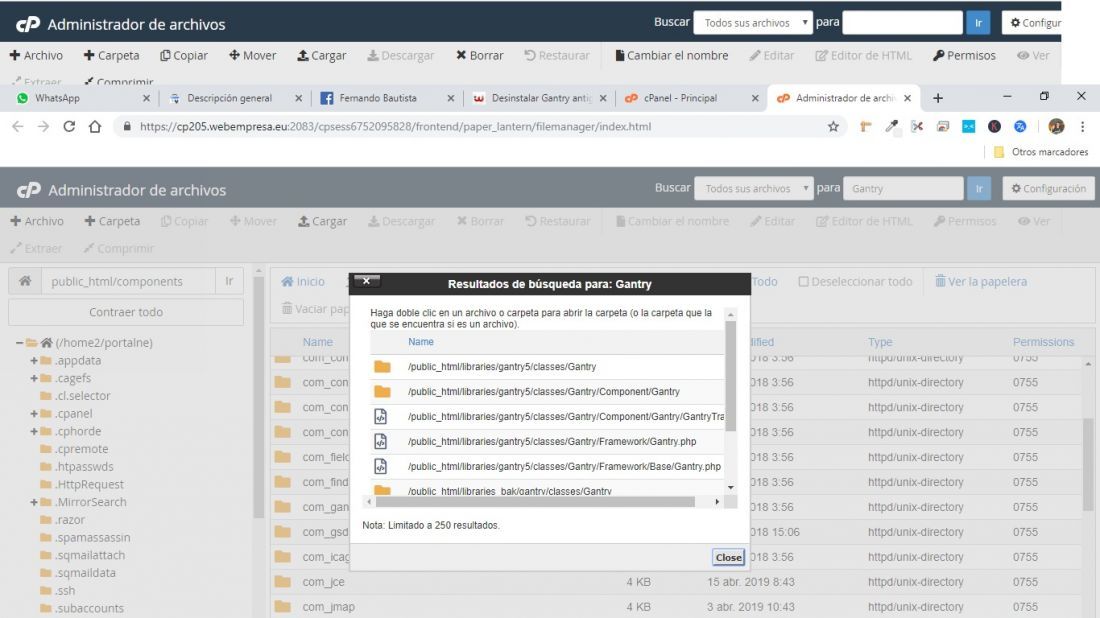The image size is (1100, 618).
Task: Click Borrar in the top banner toolbar
Action: (480, 55)
